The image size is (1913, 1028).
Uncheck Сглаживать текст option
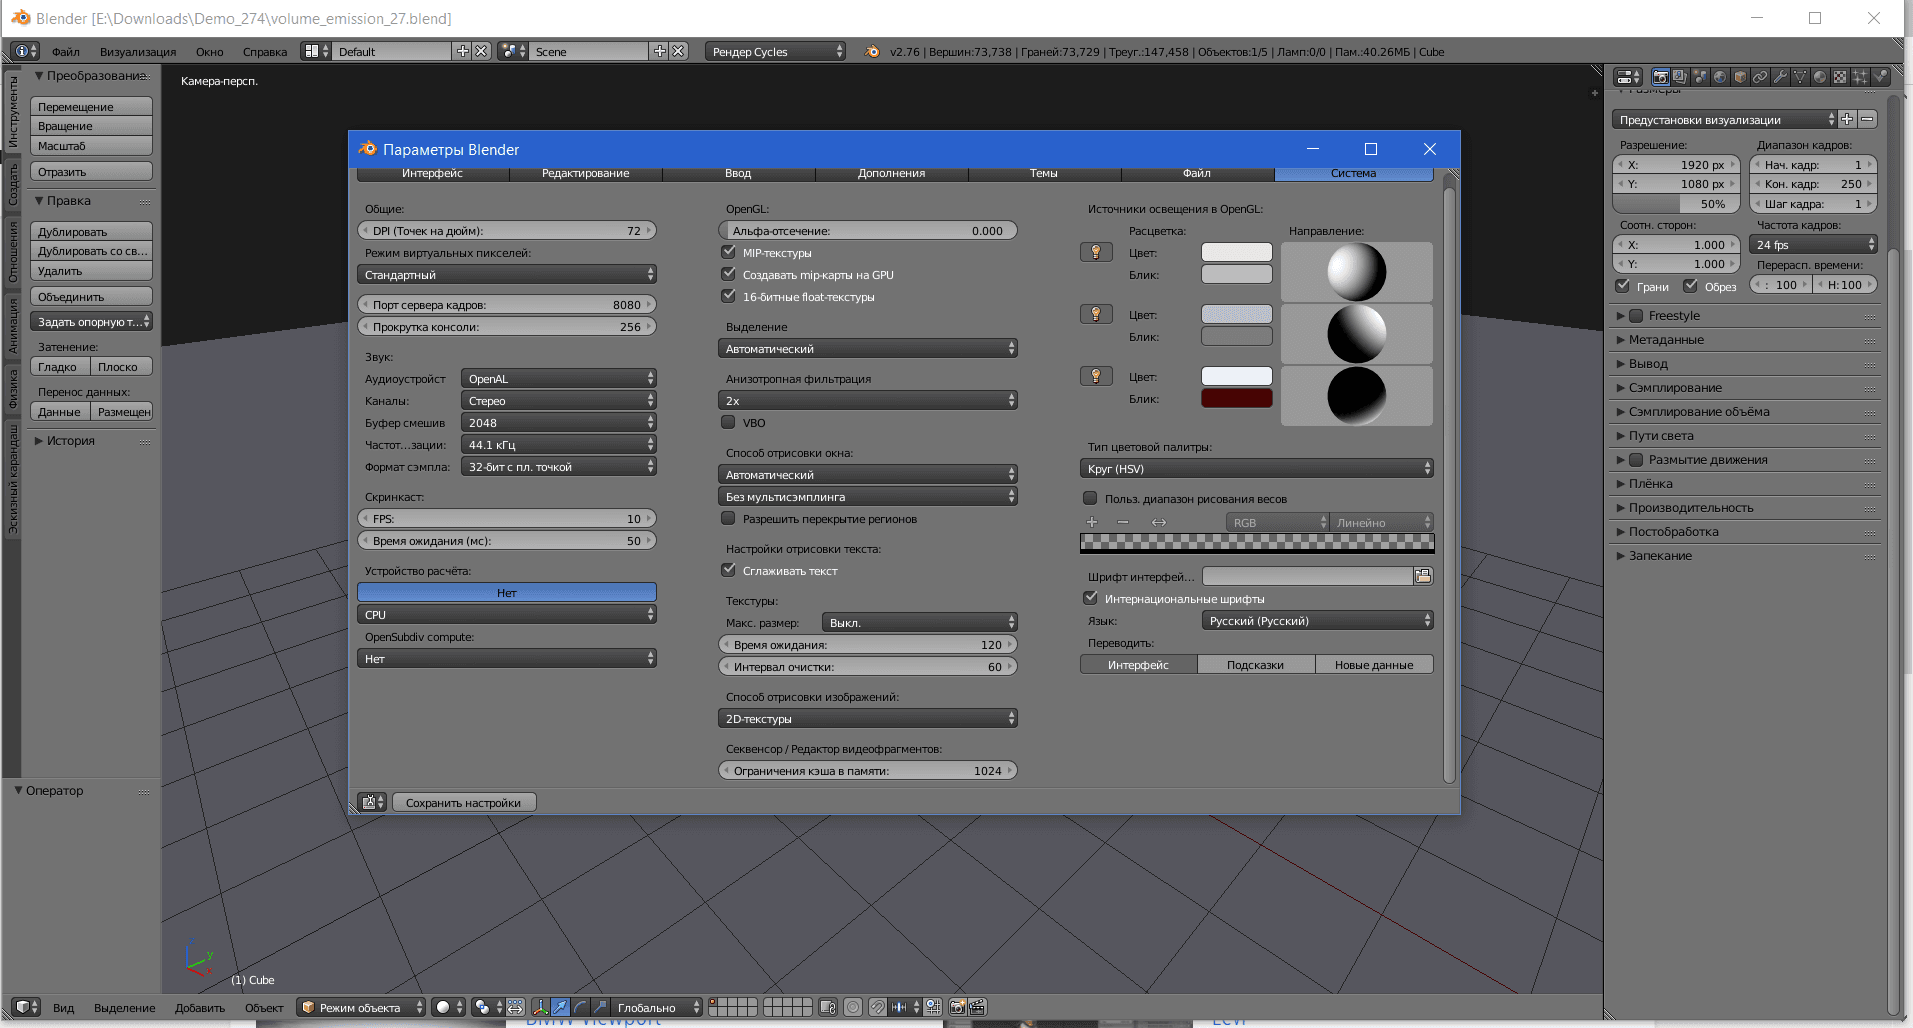click(x=729, y=570)
